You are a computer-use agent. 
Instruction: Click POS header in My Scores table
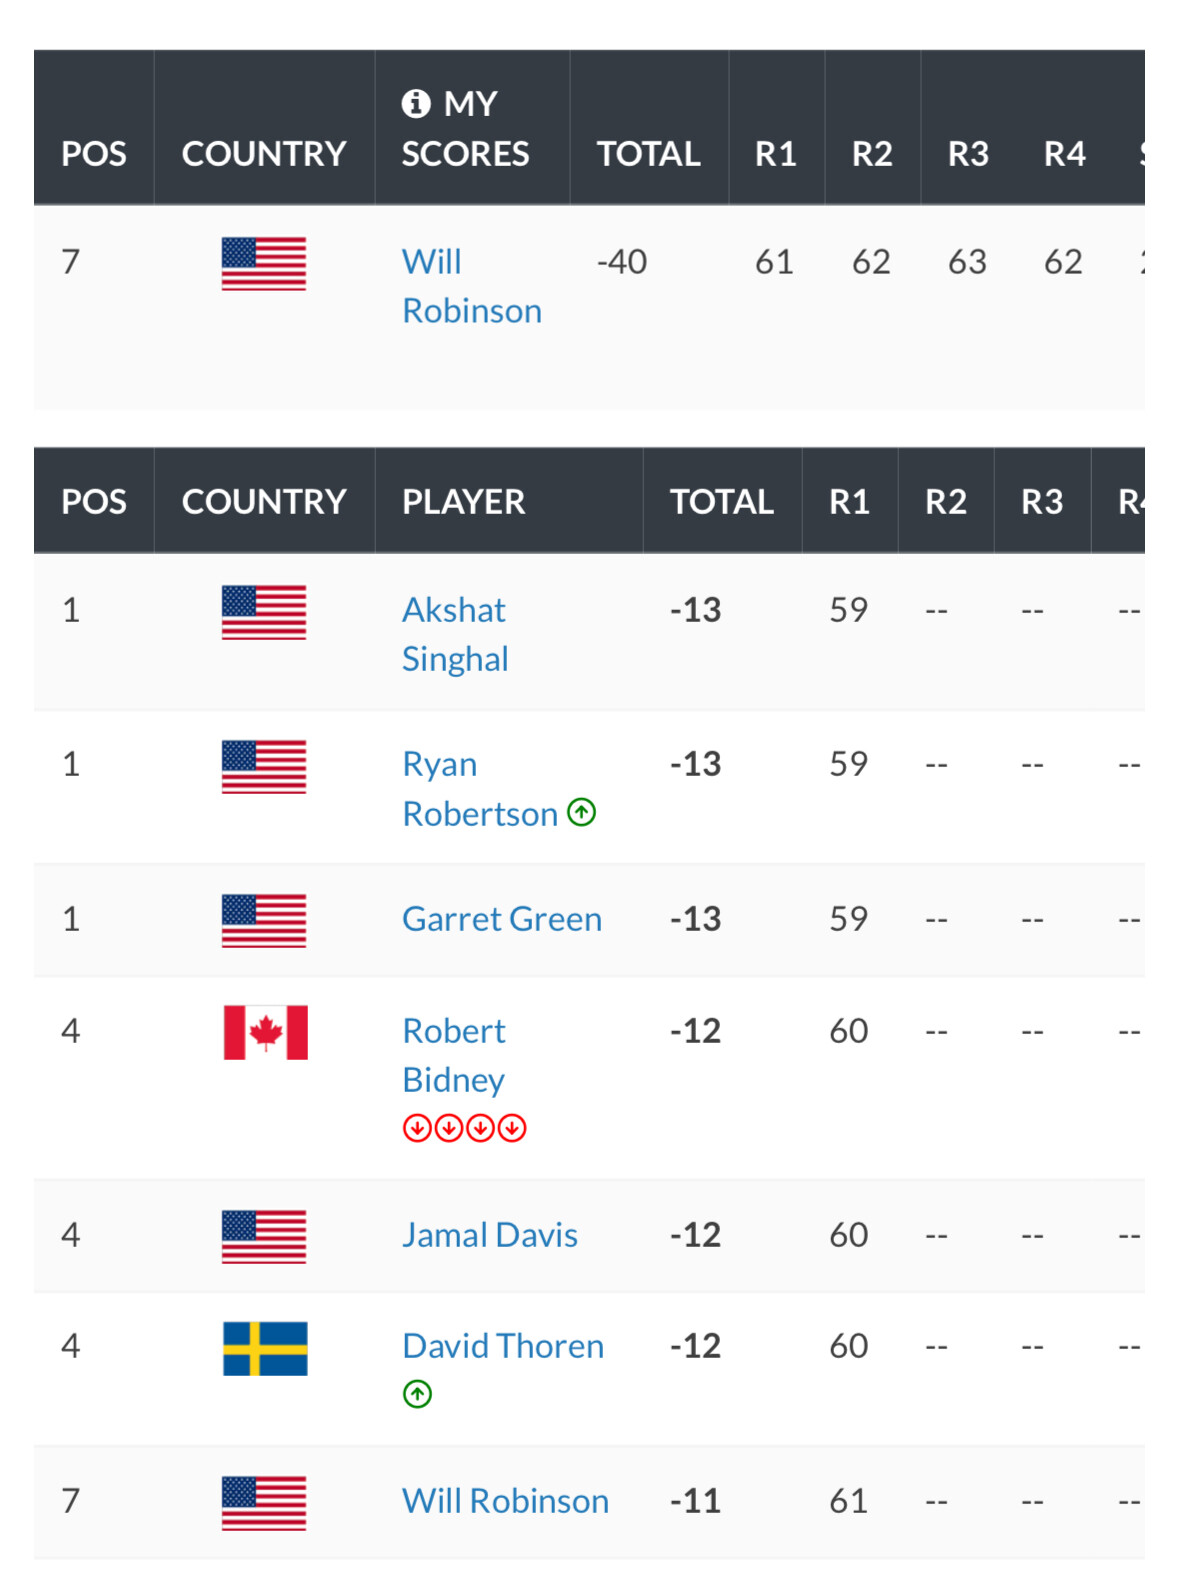point(94,153)
